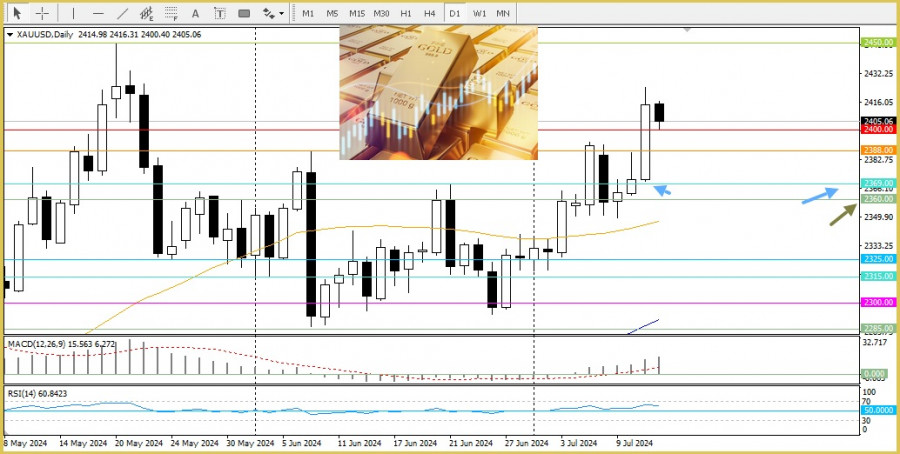Switch chart to M5 timeframe
The width and height of the screenshot is (900, 454).
[x=332, y=13]
